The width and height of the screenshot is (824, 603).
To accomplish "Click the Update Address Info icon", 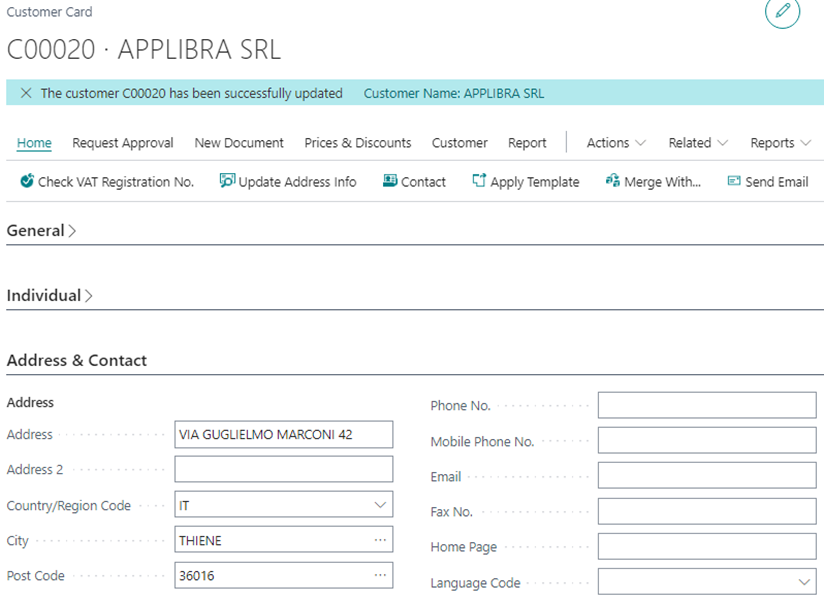I will [x=227, y=181].
